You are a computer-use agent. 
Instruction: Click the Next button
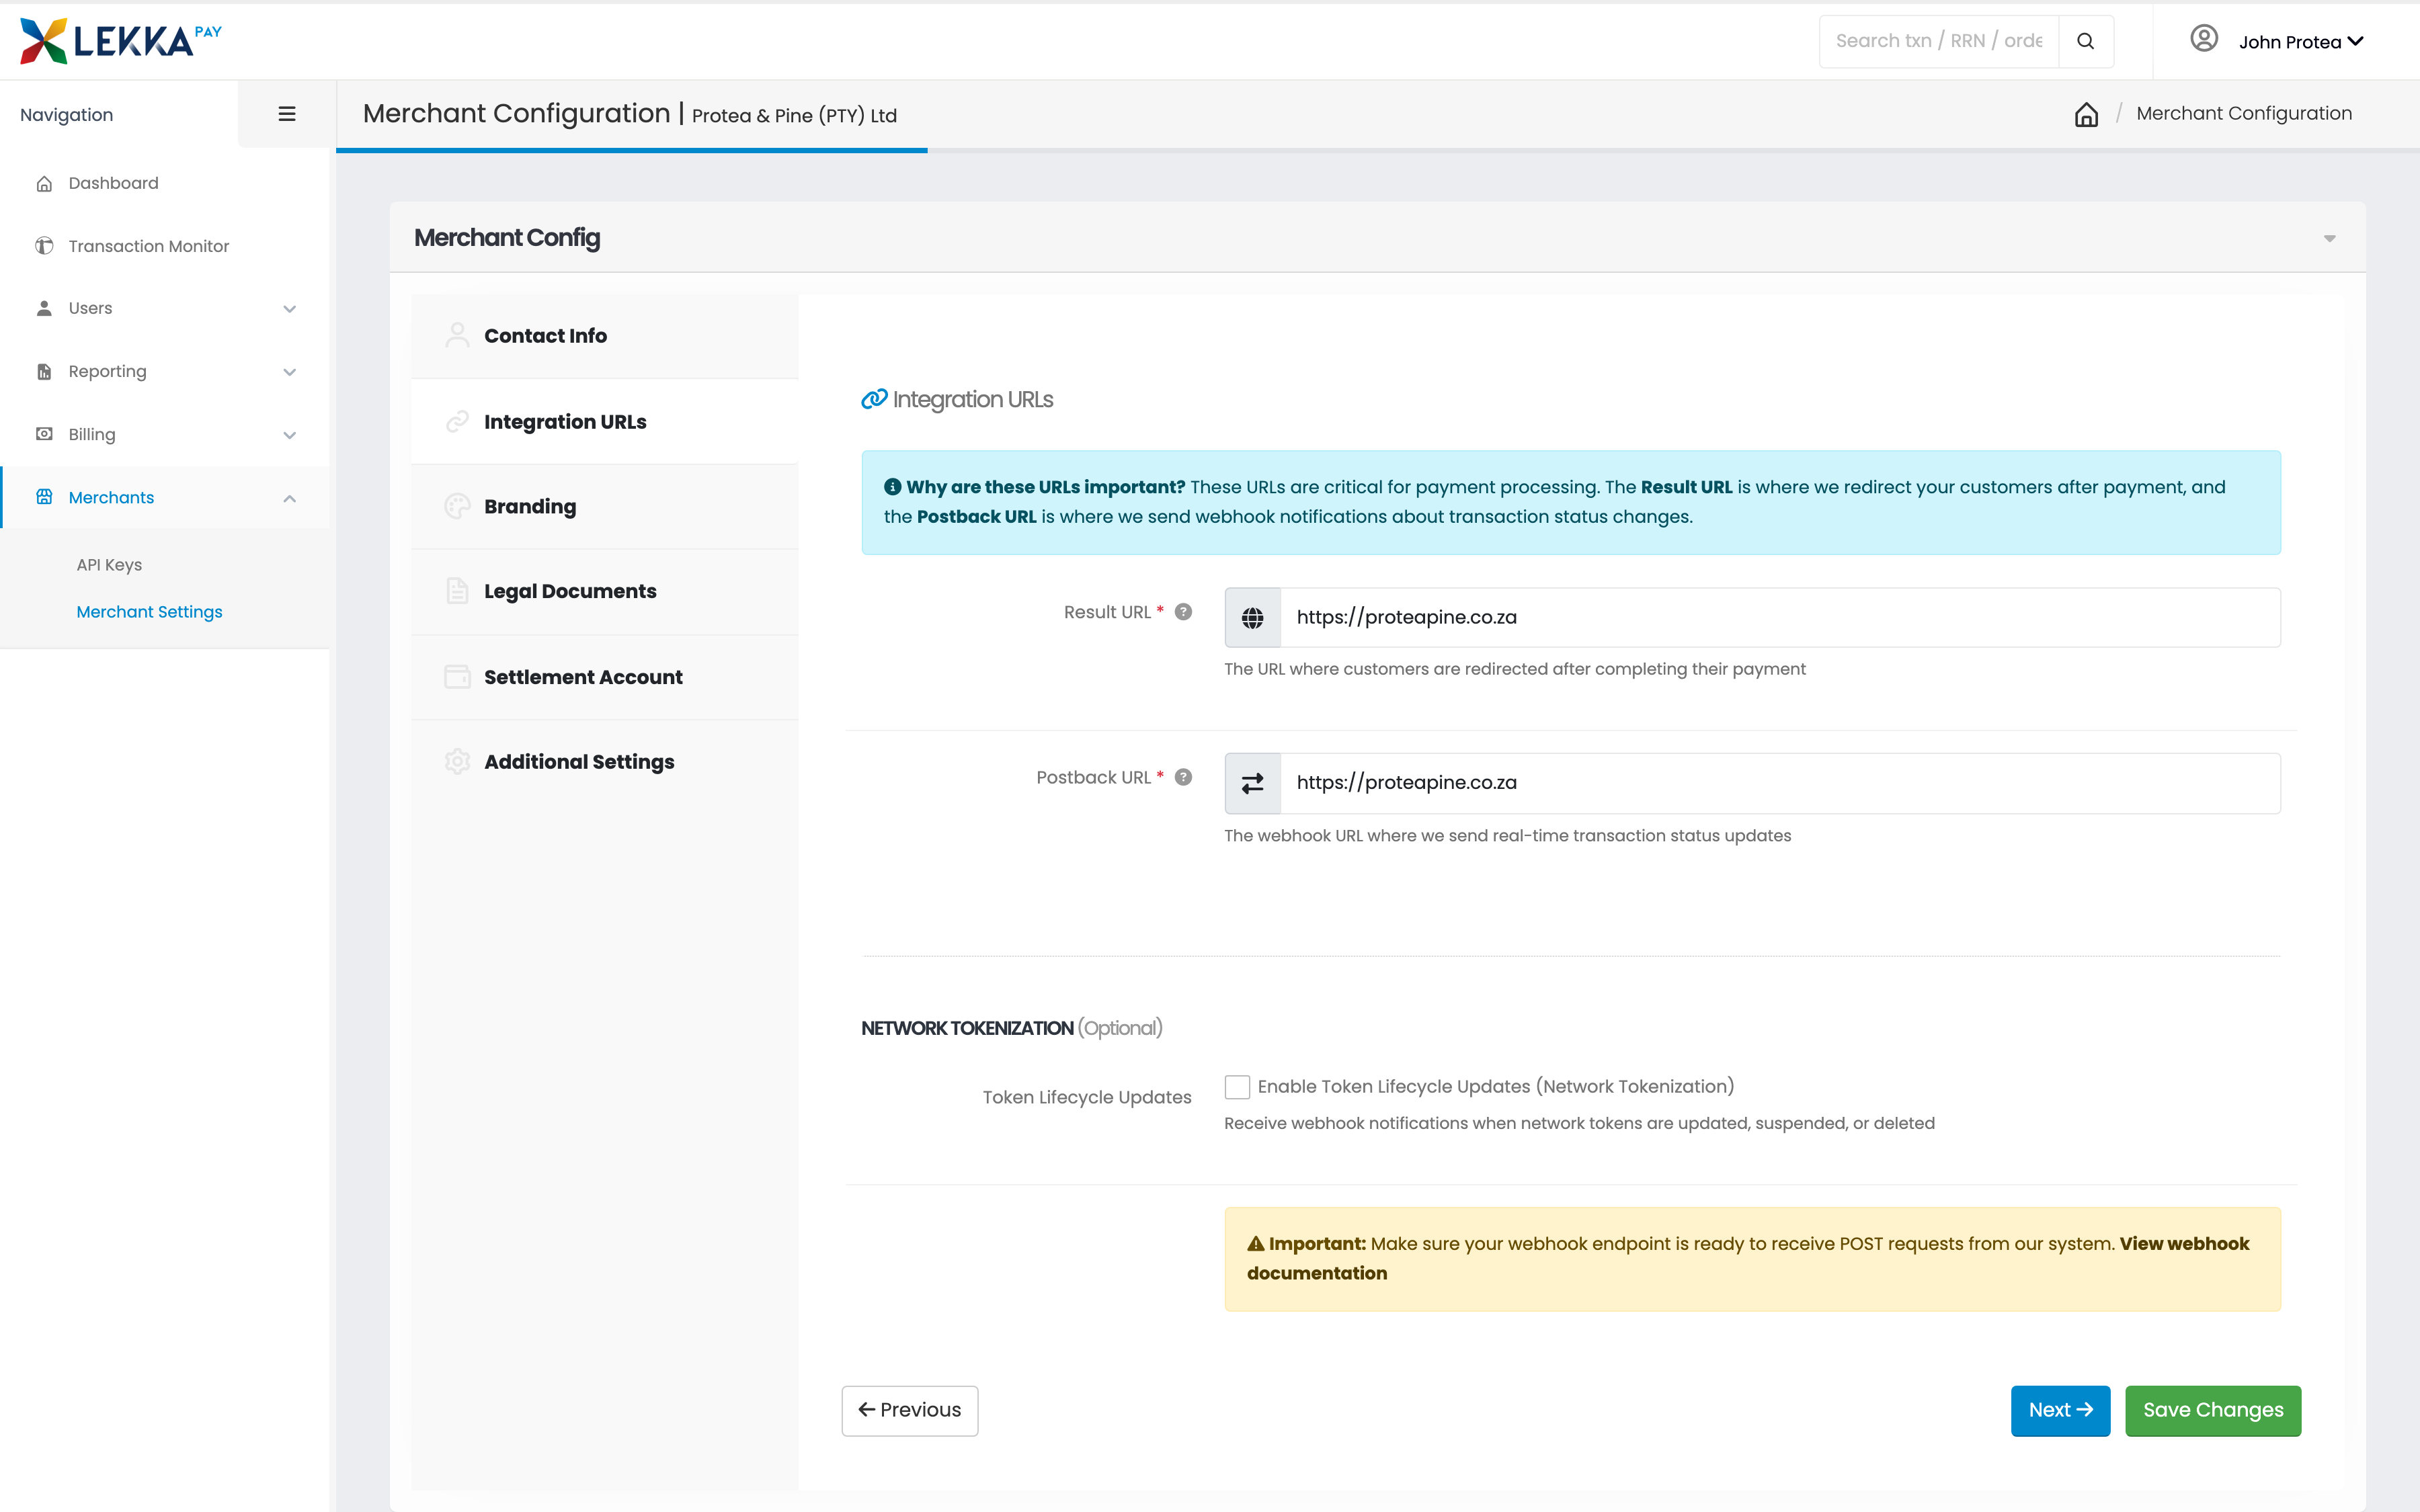coord(2060,1410)
